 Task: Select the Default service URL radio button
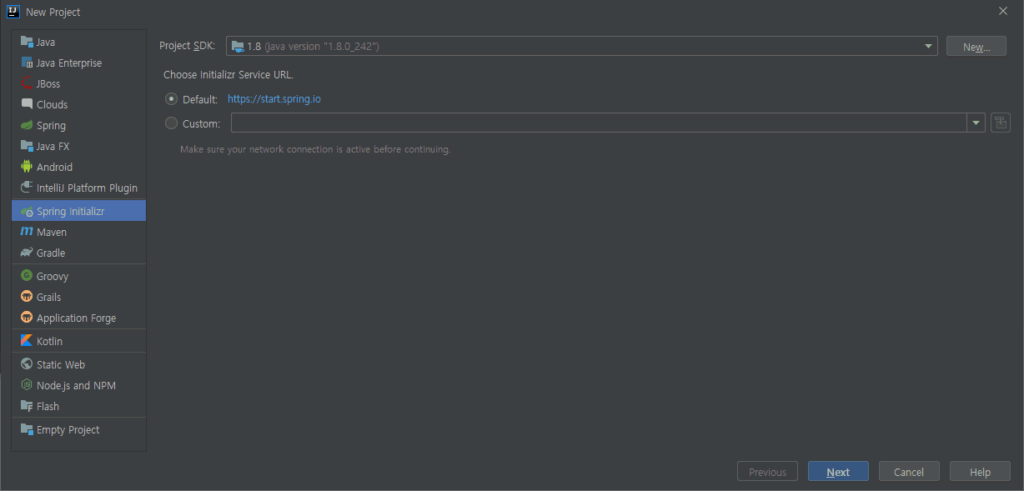(x=171, y=99)
